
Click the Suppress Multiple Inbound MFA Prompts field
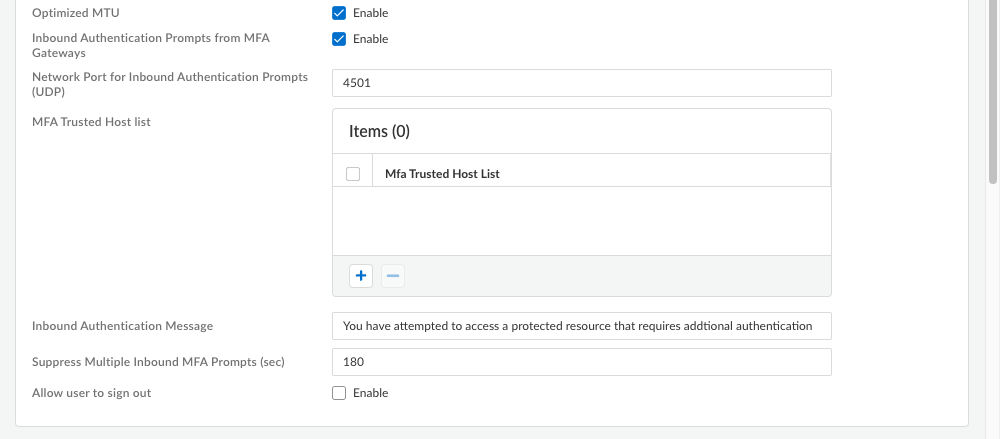tap(581, 361)
